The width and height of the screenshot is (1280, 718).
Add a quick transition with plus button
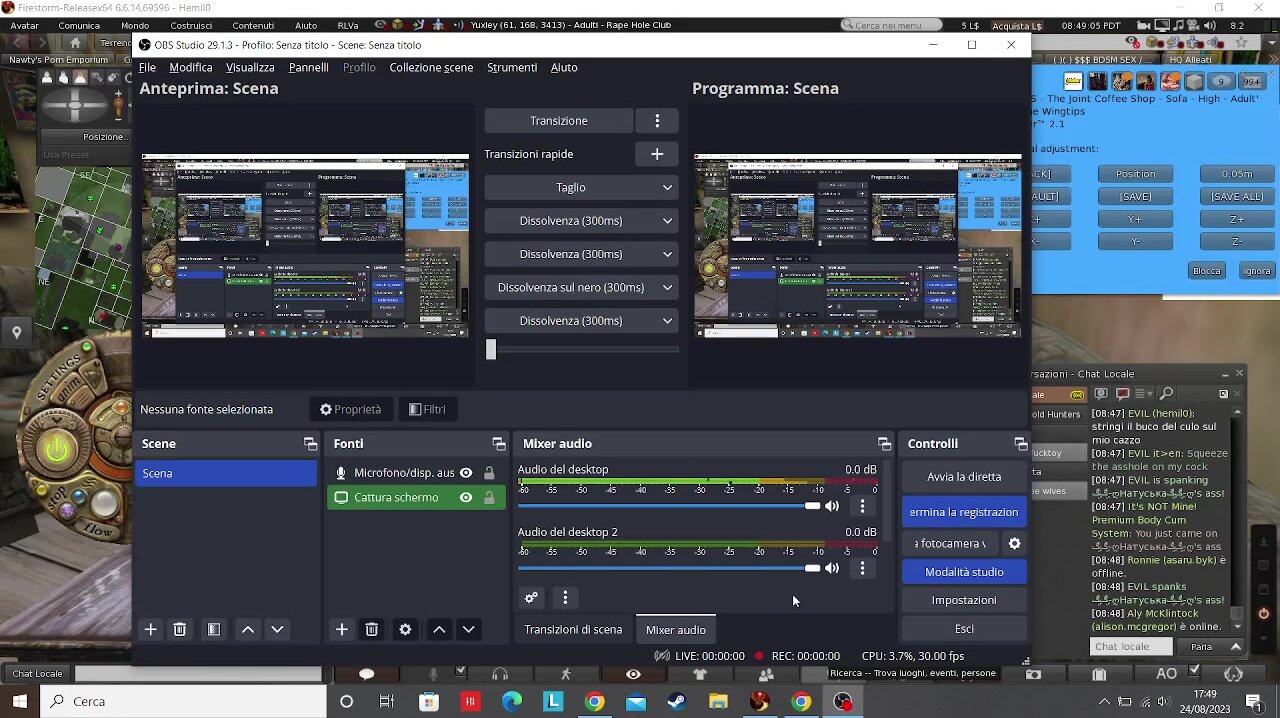(657, 154)
